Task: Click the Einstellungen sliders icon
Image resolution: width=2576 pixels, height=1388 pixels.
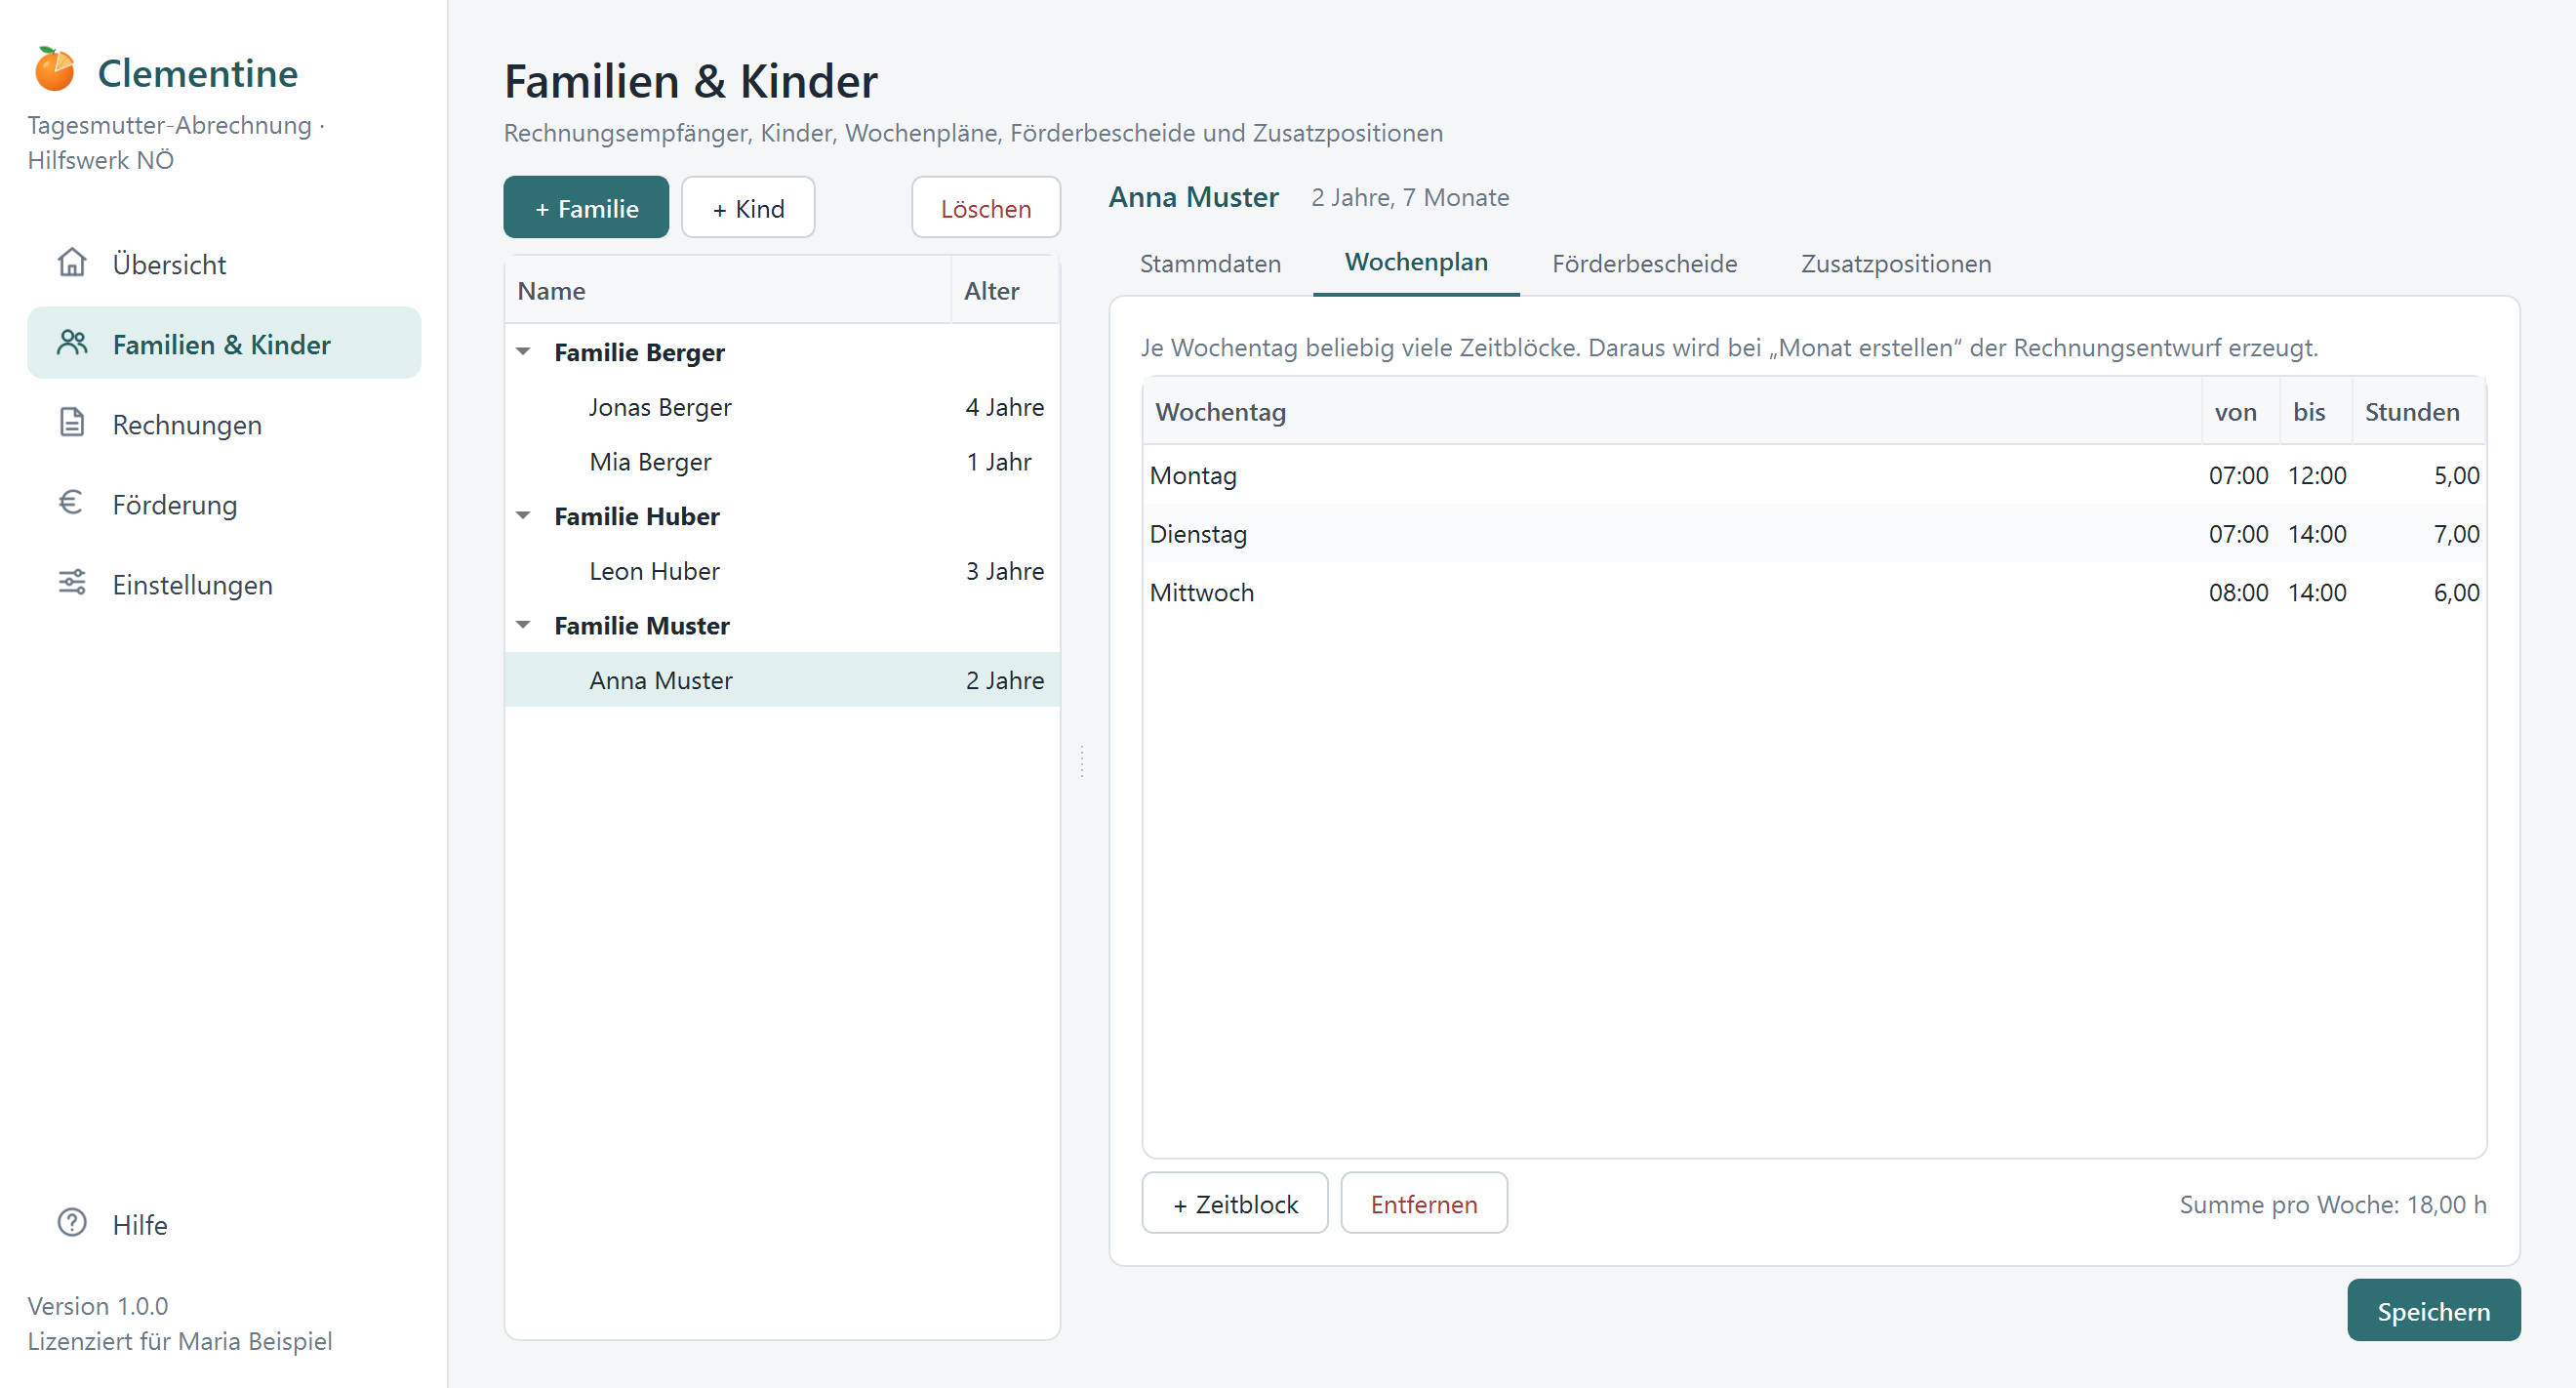Action: tap(72, 583)
